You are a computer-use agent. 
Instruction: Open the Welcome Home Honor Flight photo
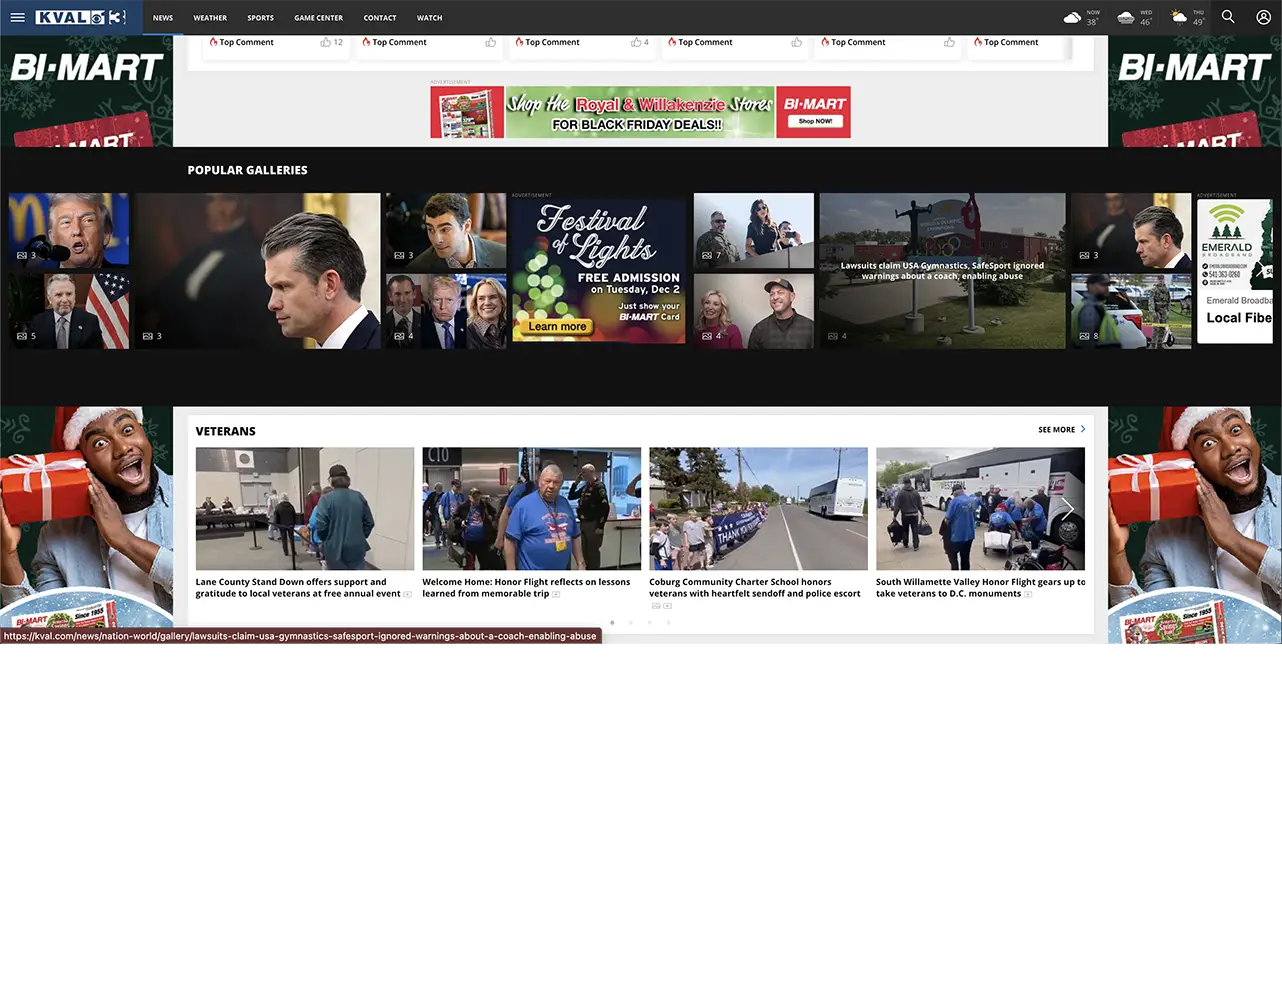click(532, 509)
